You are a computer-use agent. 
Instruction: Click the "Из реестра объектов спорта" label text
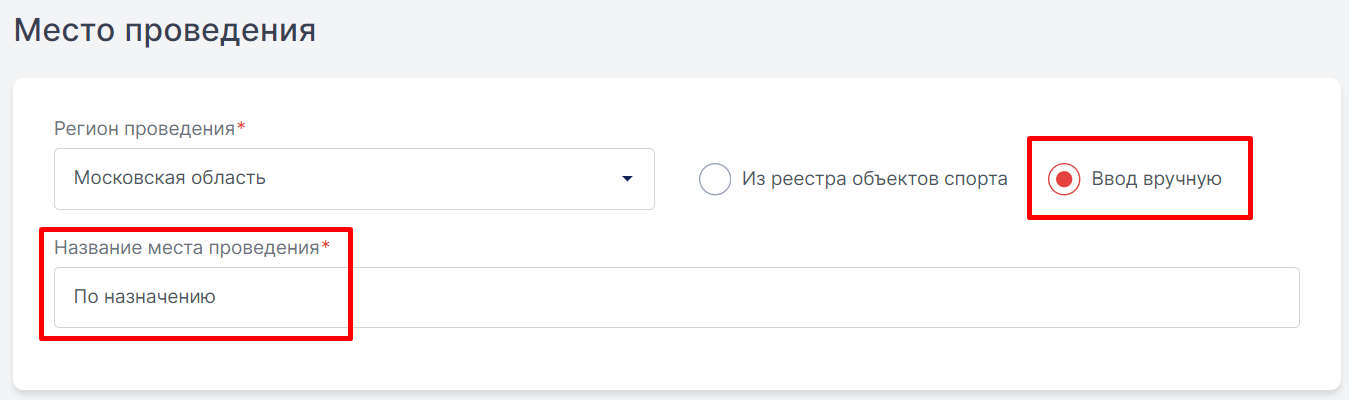(874, 180)
